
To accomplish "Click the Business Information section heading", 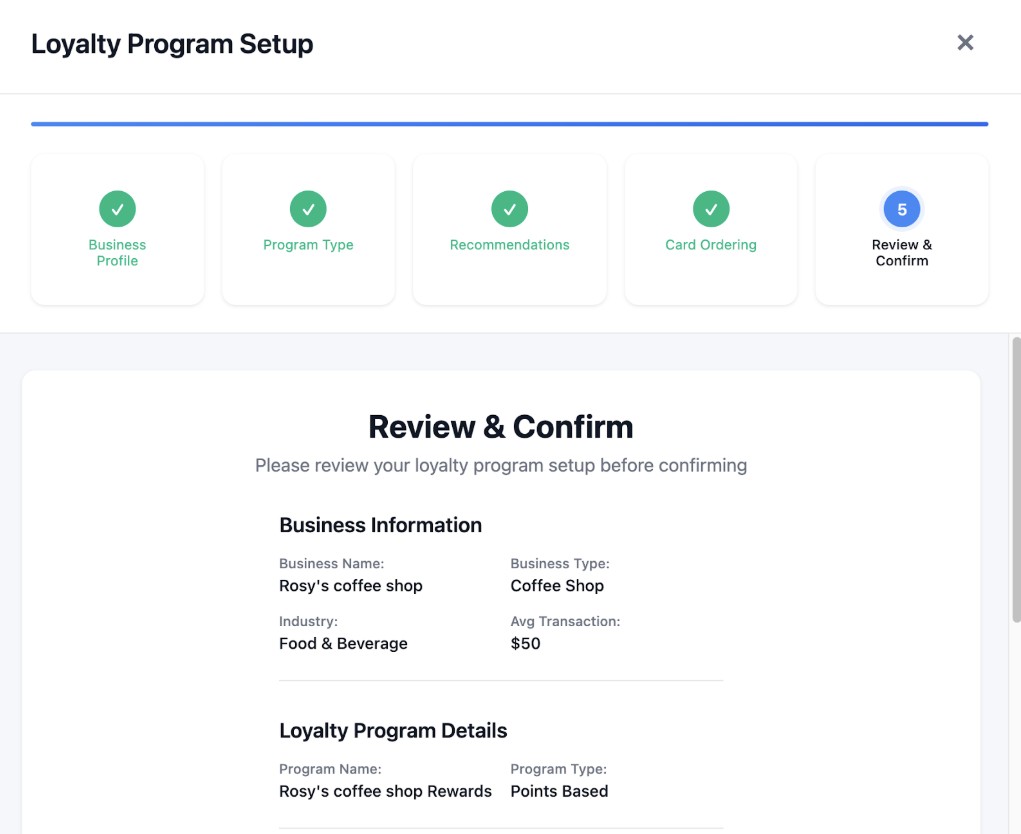I will click(x=380, y=525).
